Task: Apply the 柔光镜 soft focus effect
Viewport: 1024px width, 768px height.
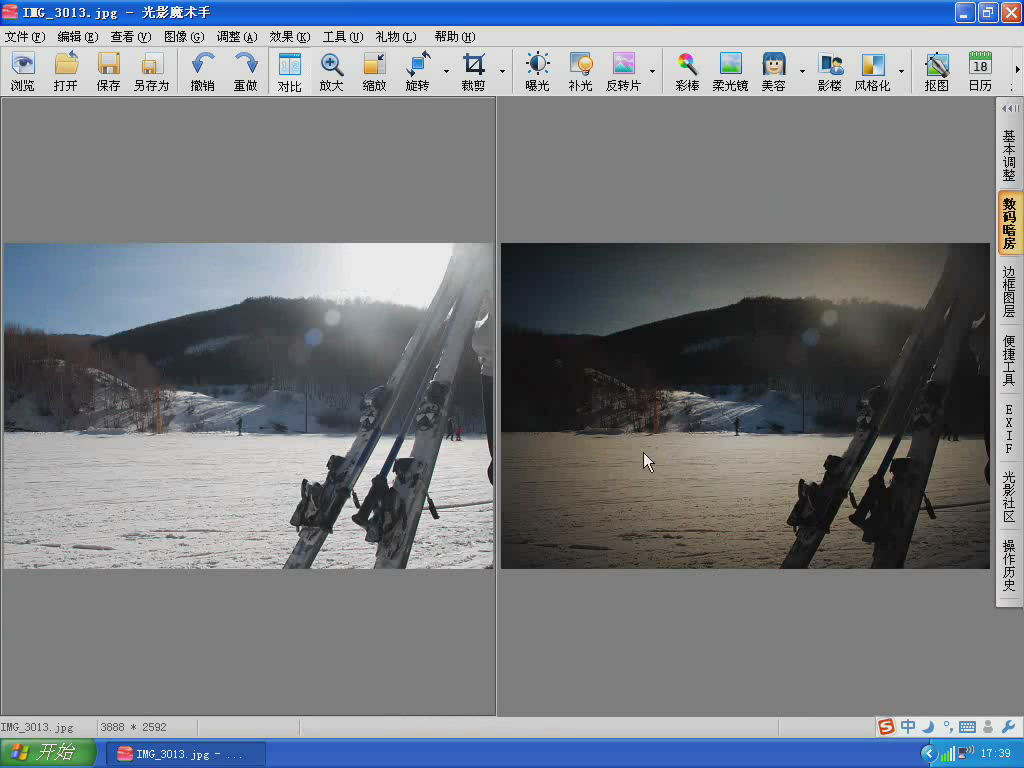Action: click(730, 71)
